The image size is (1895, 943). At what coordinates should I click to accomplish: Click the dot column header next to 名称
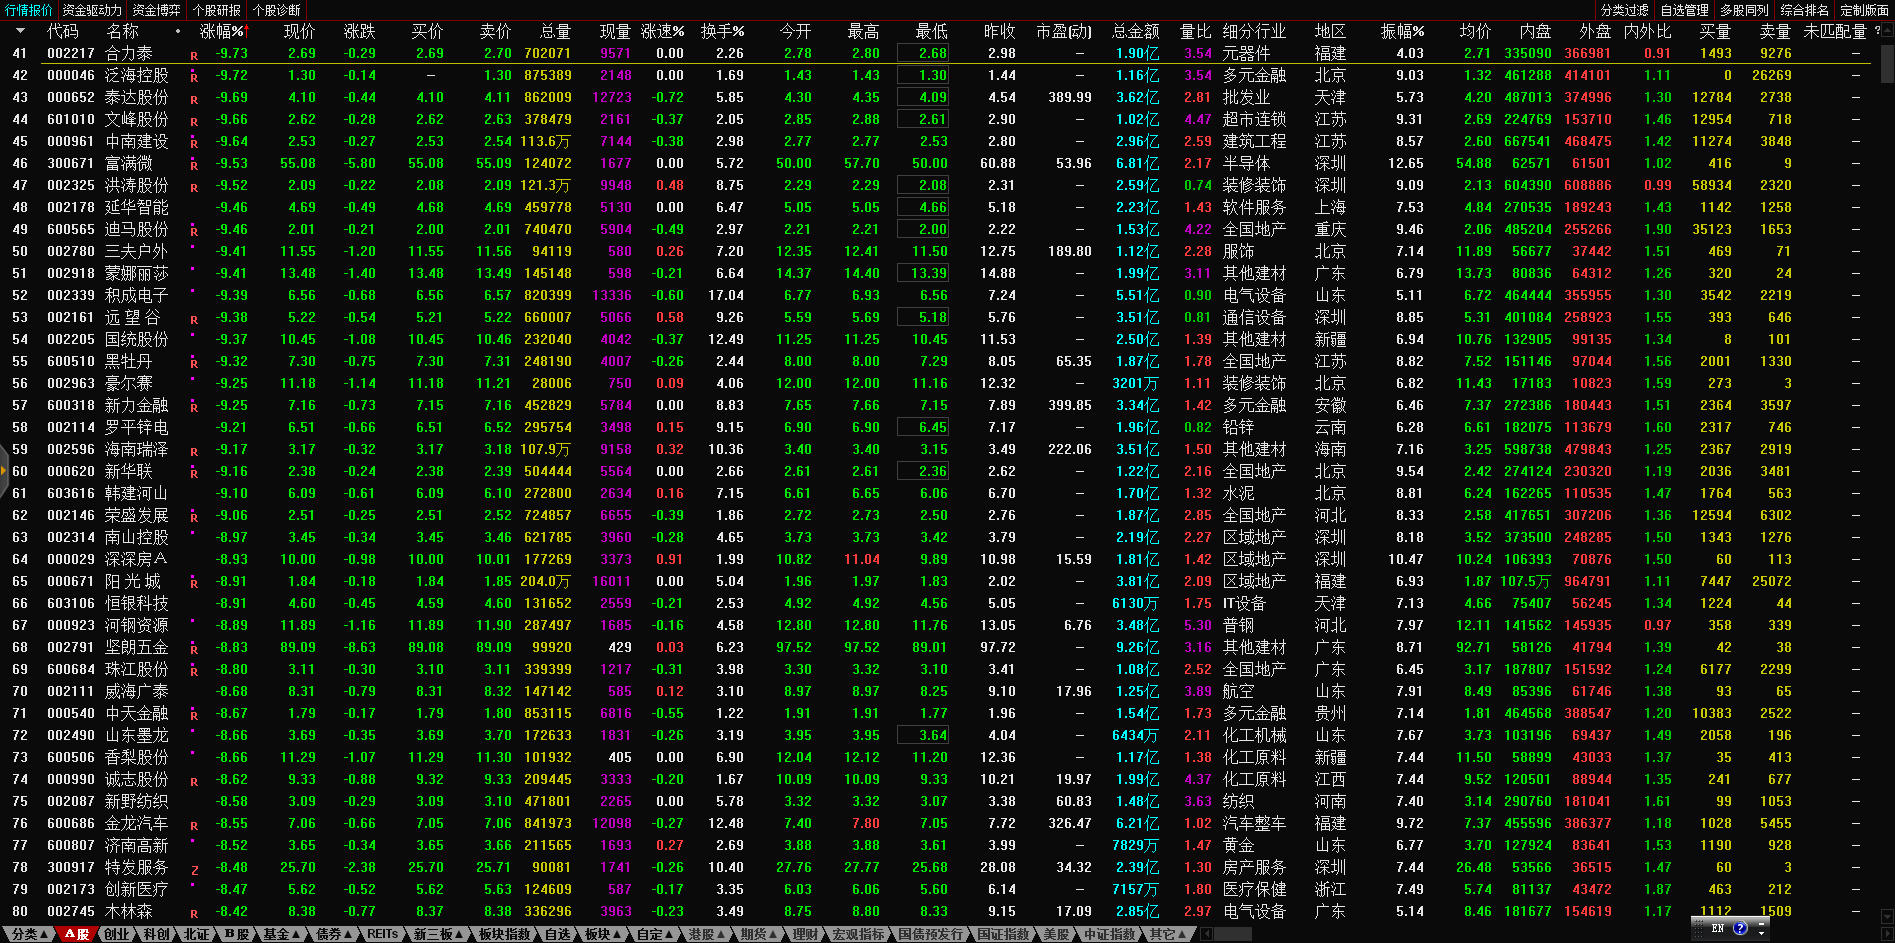click(178, 31)
